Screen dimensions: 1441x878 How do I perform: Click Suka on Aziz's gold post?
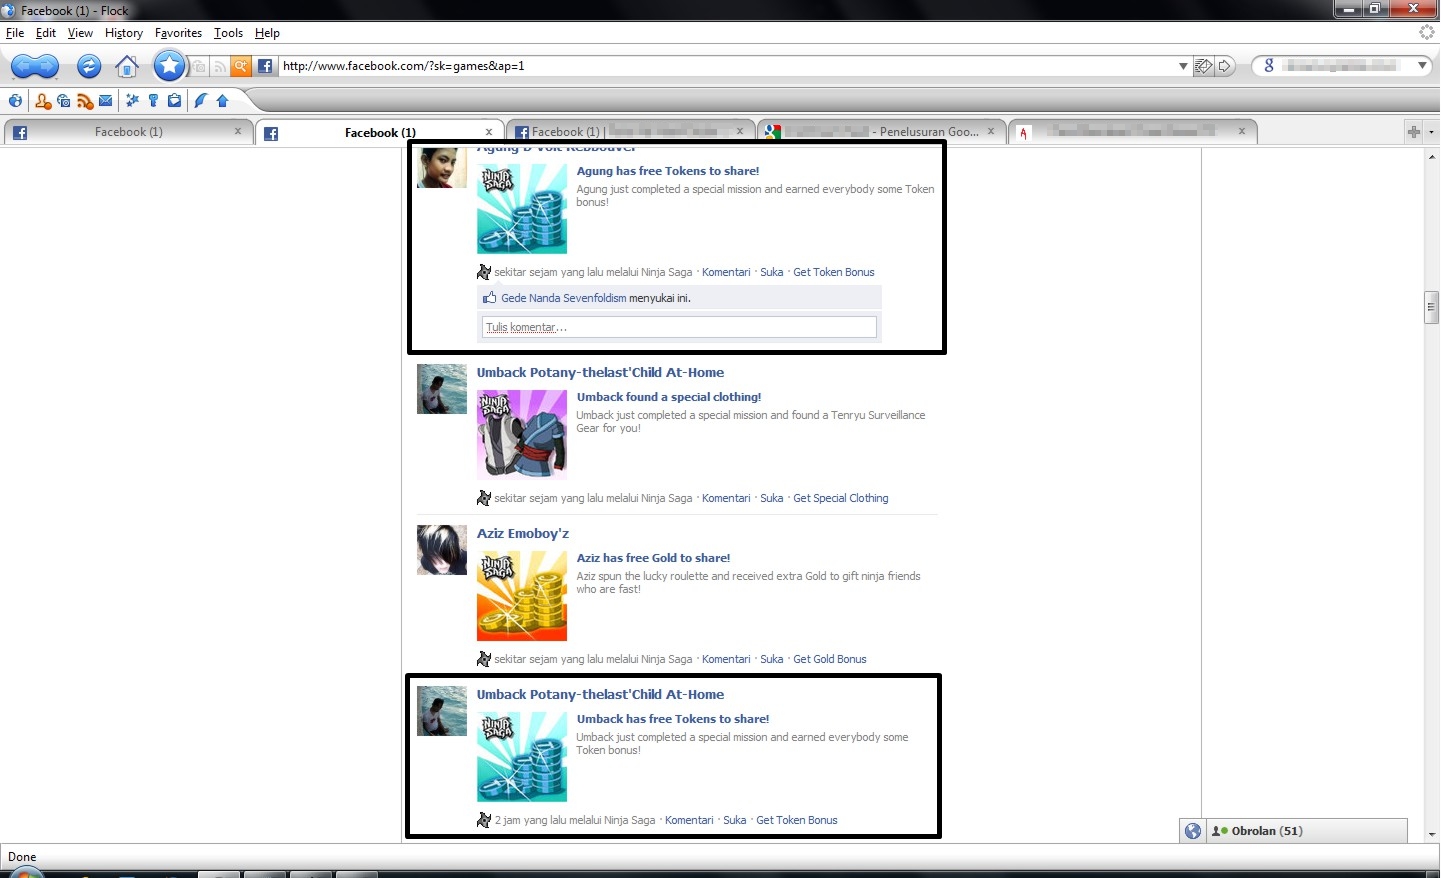pyautogui.click(x=771, y=659)
